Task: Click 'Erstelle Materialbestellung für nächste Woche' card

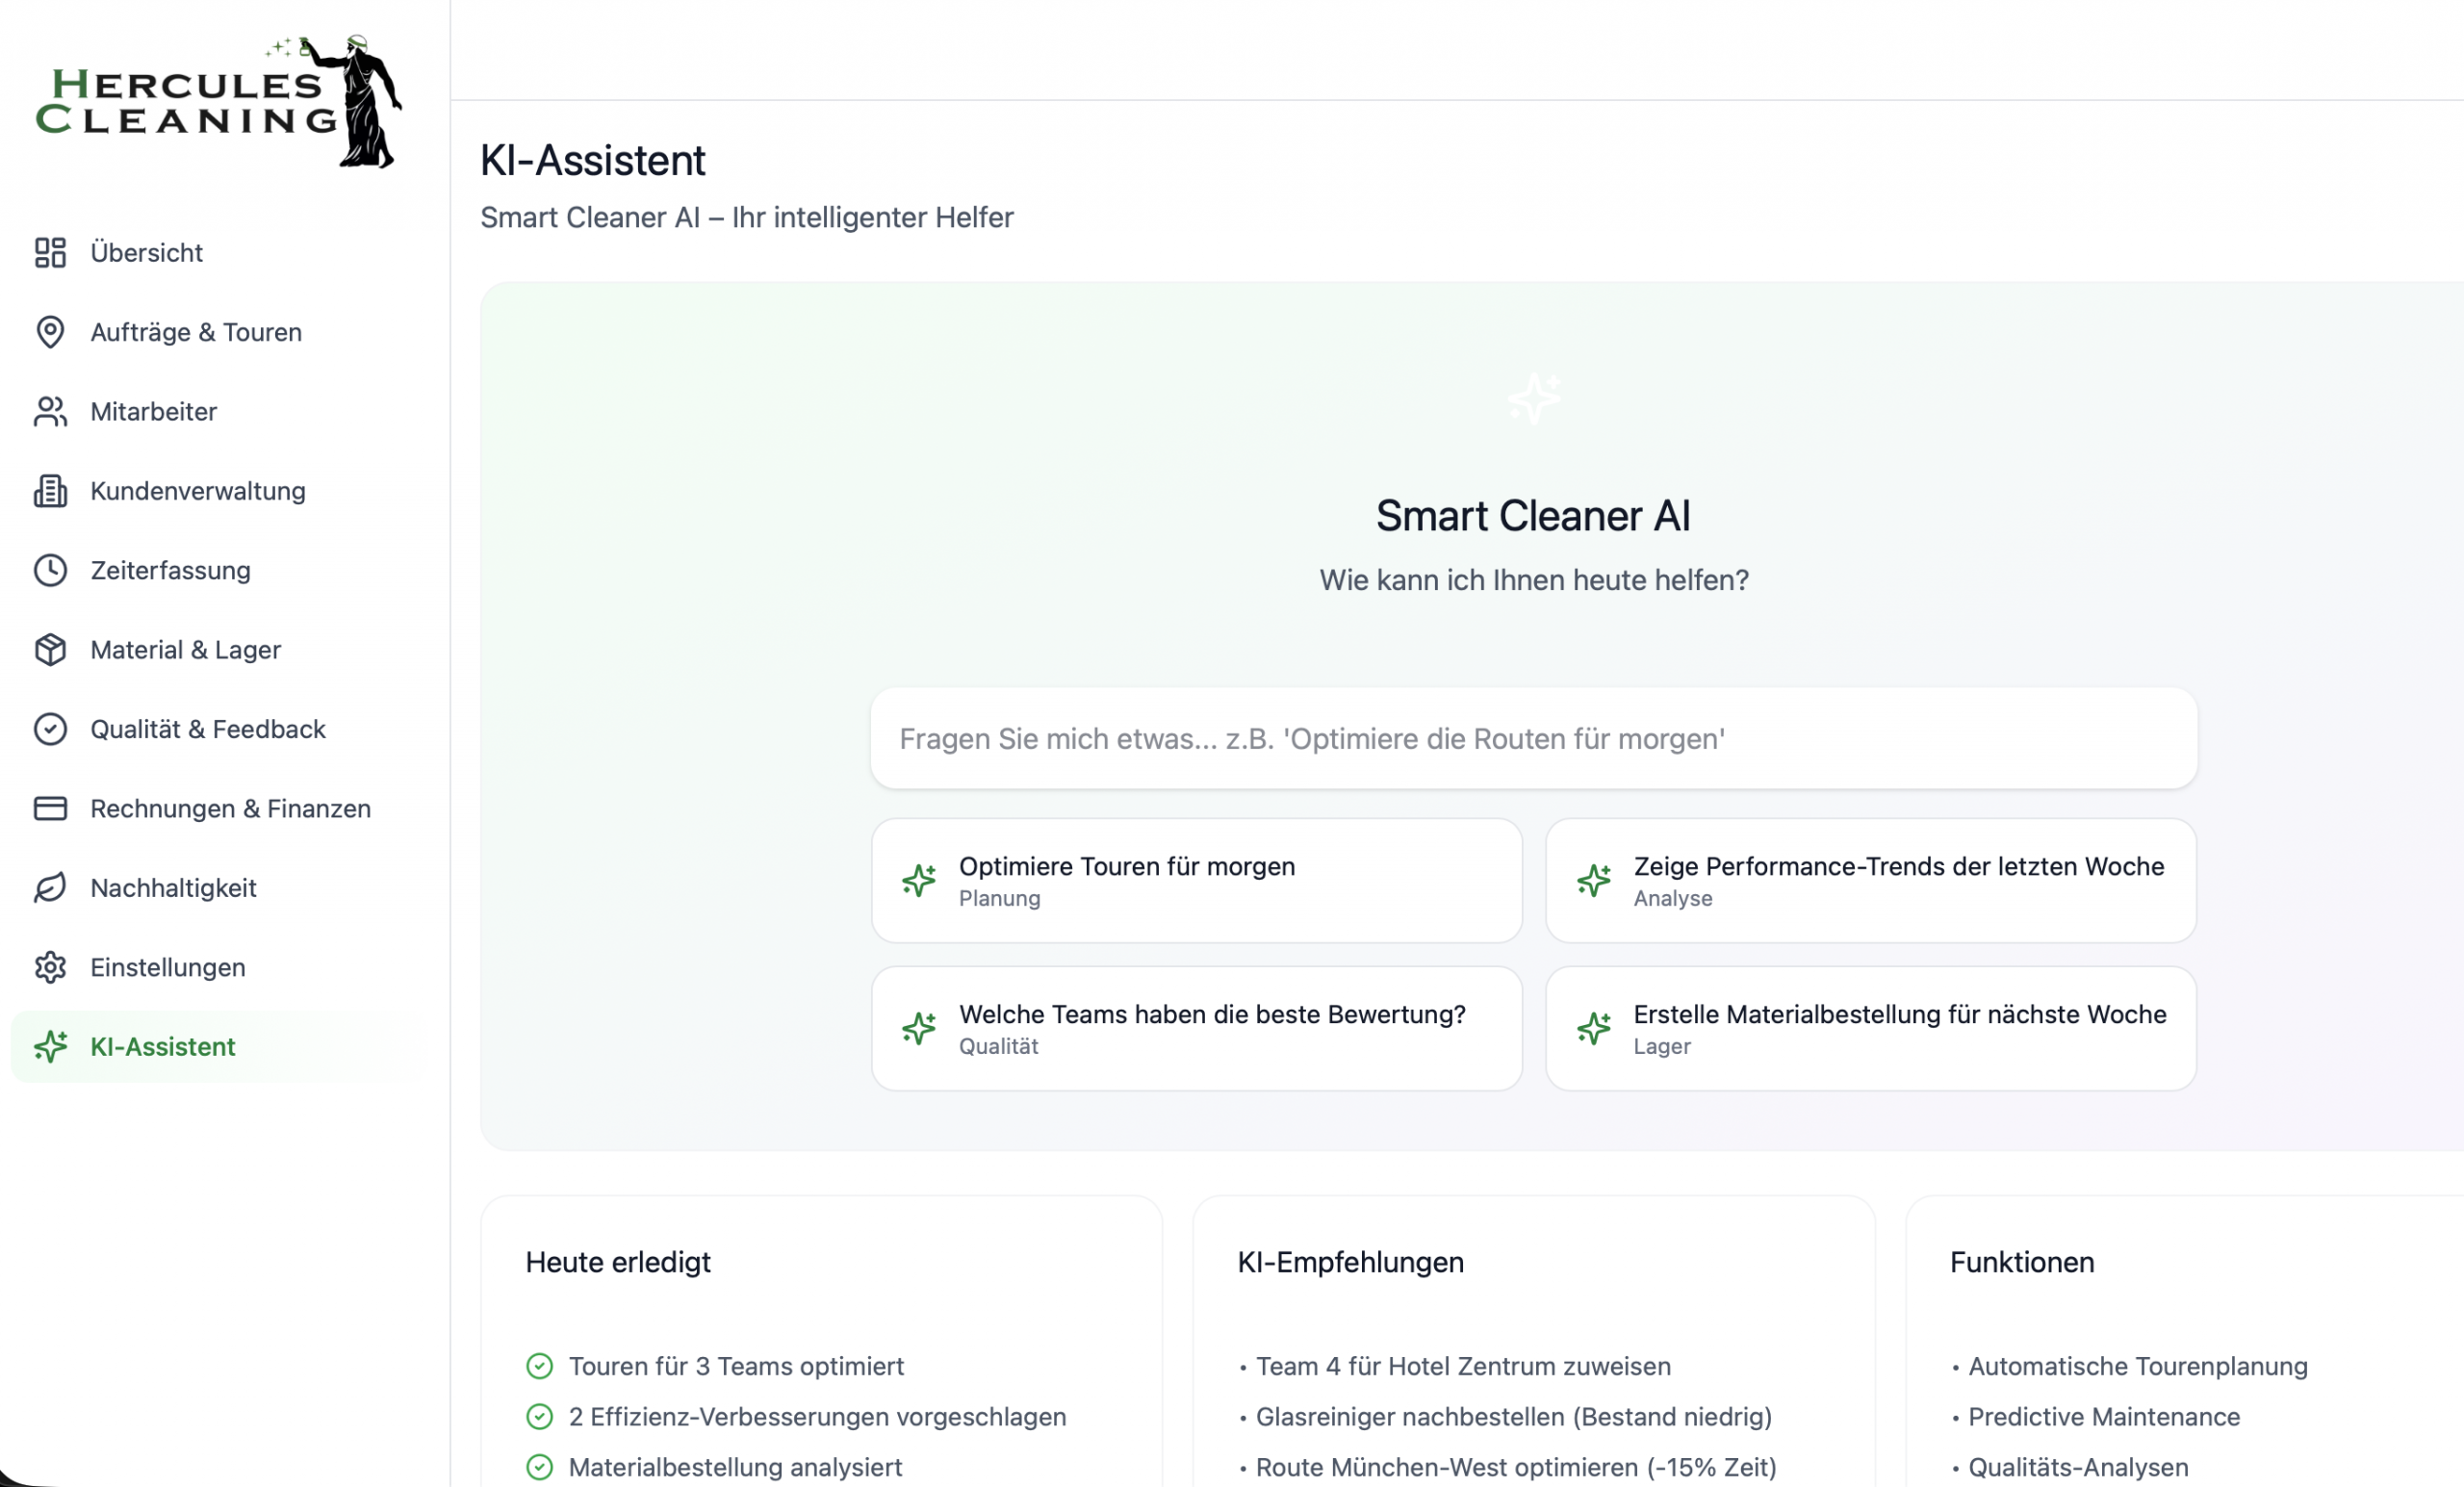Action: (1870, 1028)
